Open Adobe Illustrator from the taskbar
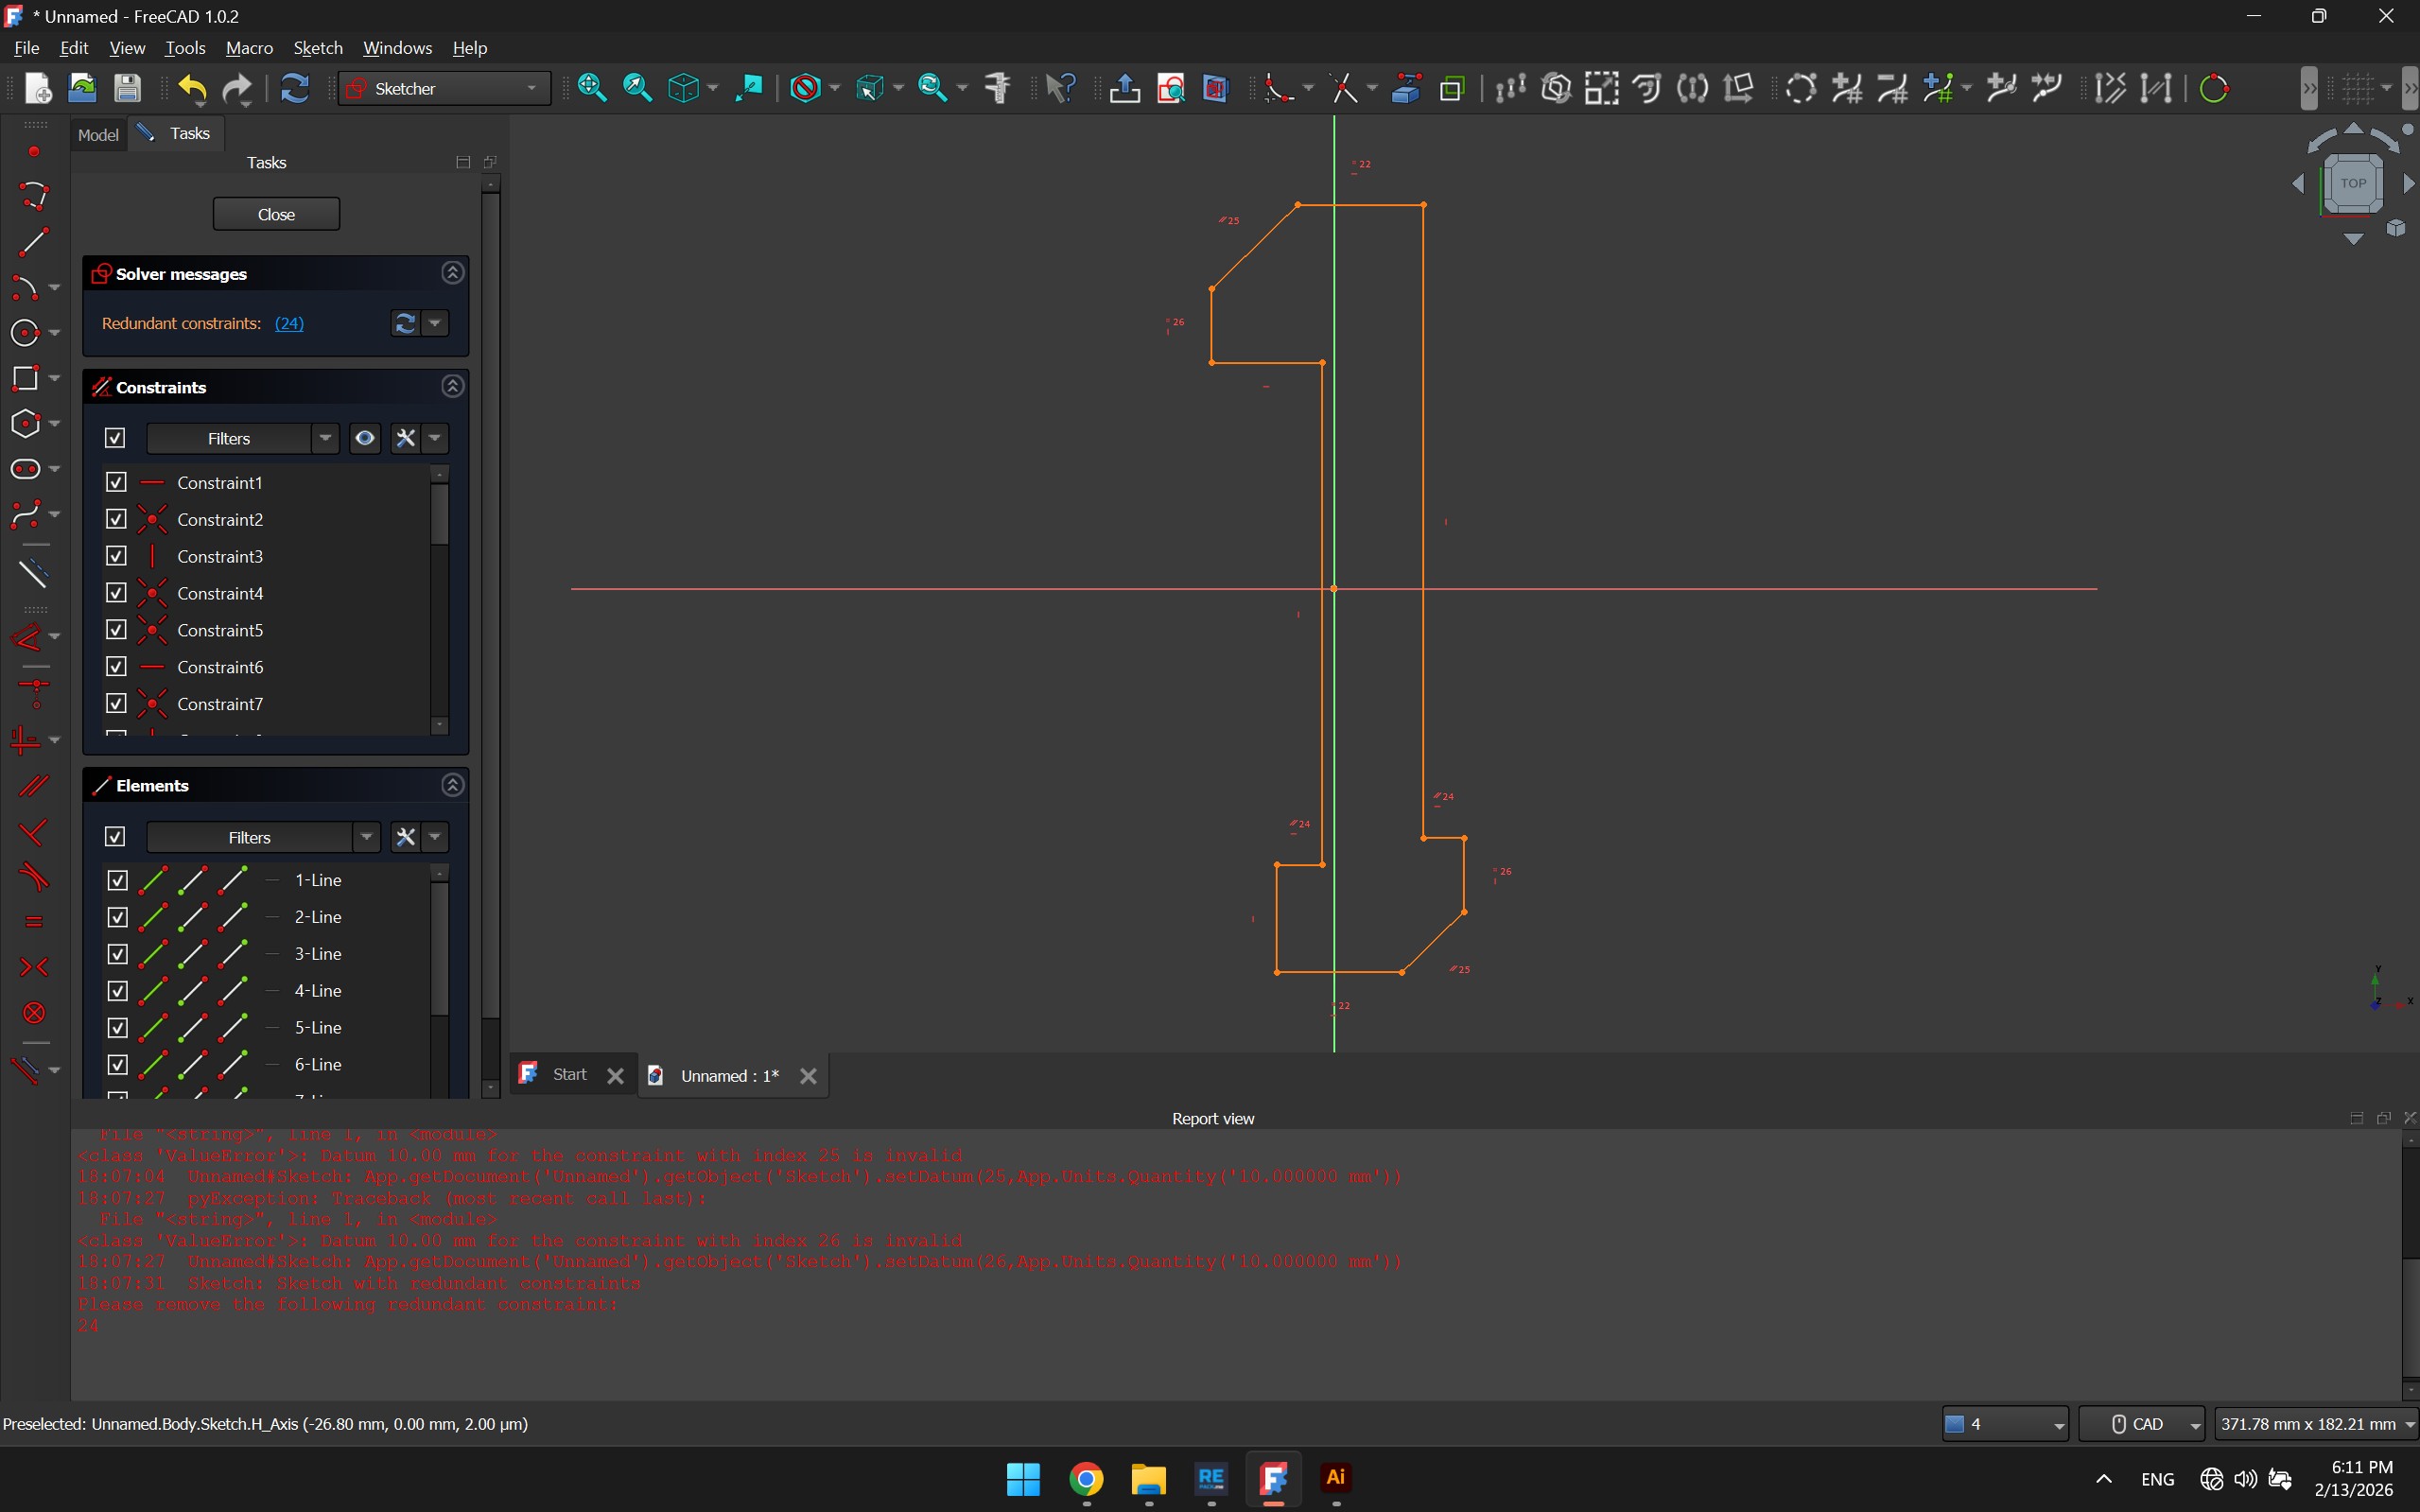 click(x=1336, y=1478)
